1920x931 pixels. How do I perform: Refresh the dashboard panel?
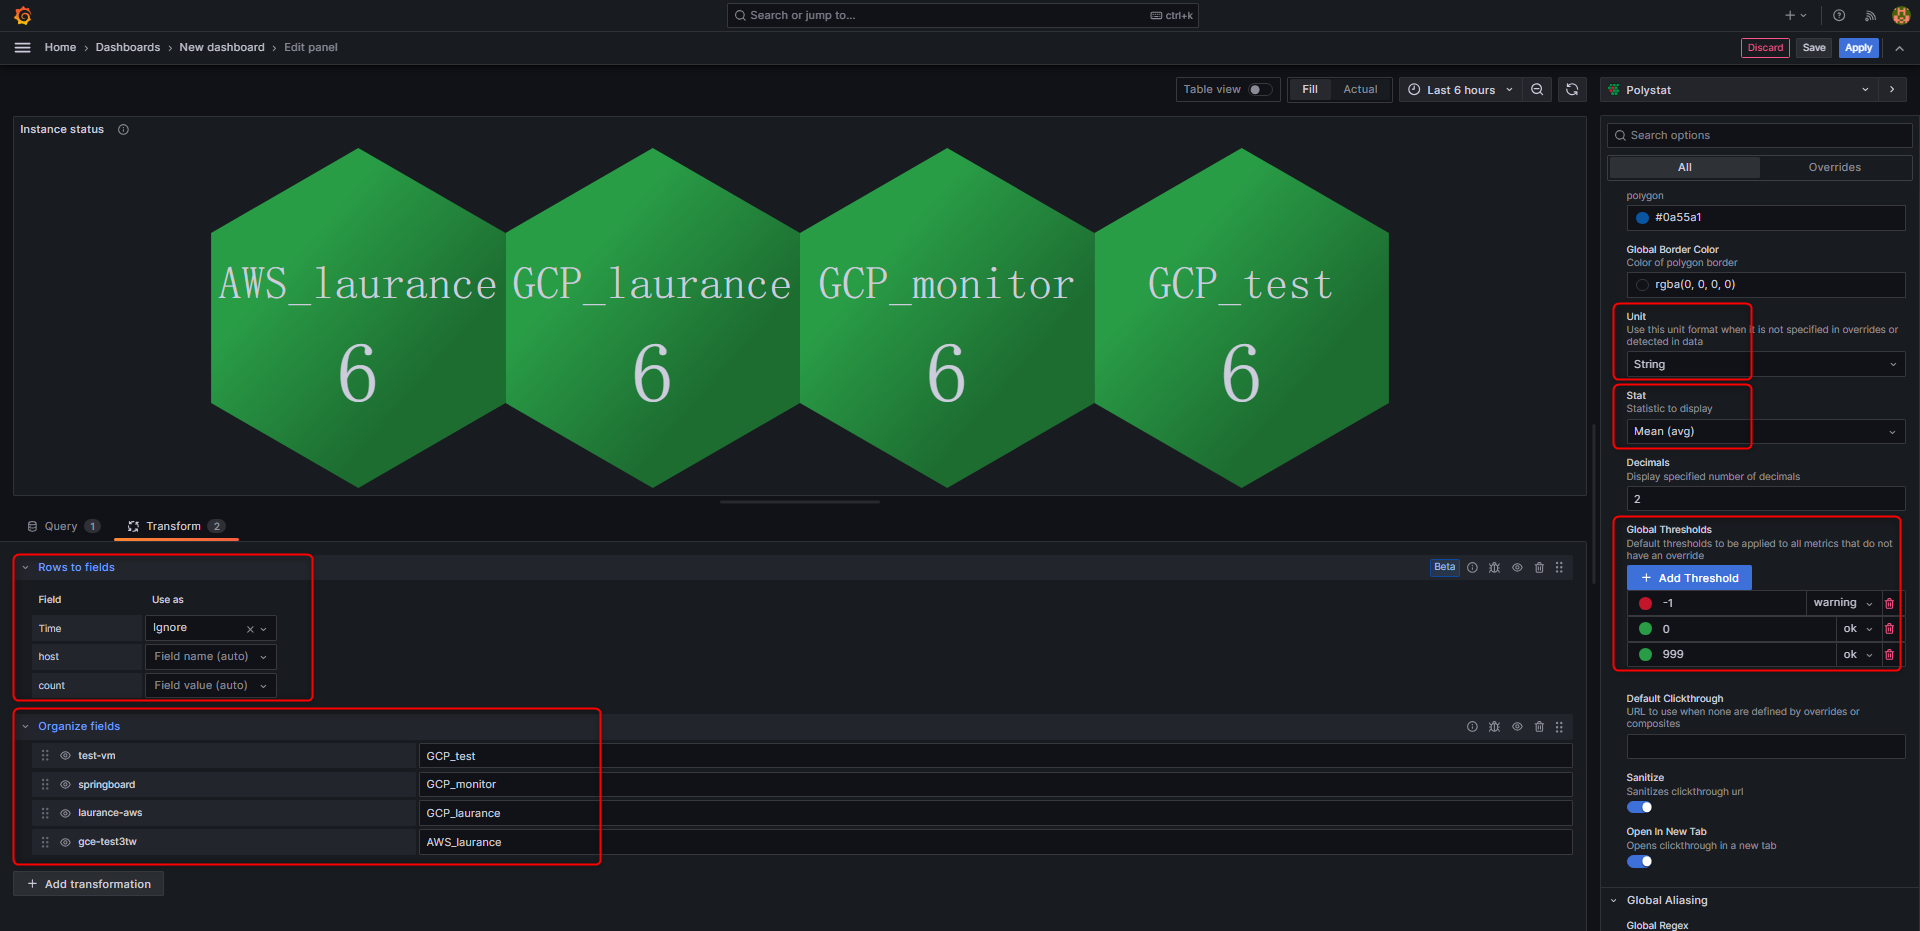click(1572, 90)
